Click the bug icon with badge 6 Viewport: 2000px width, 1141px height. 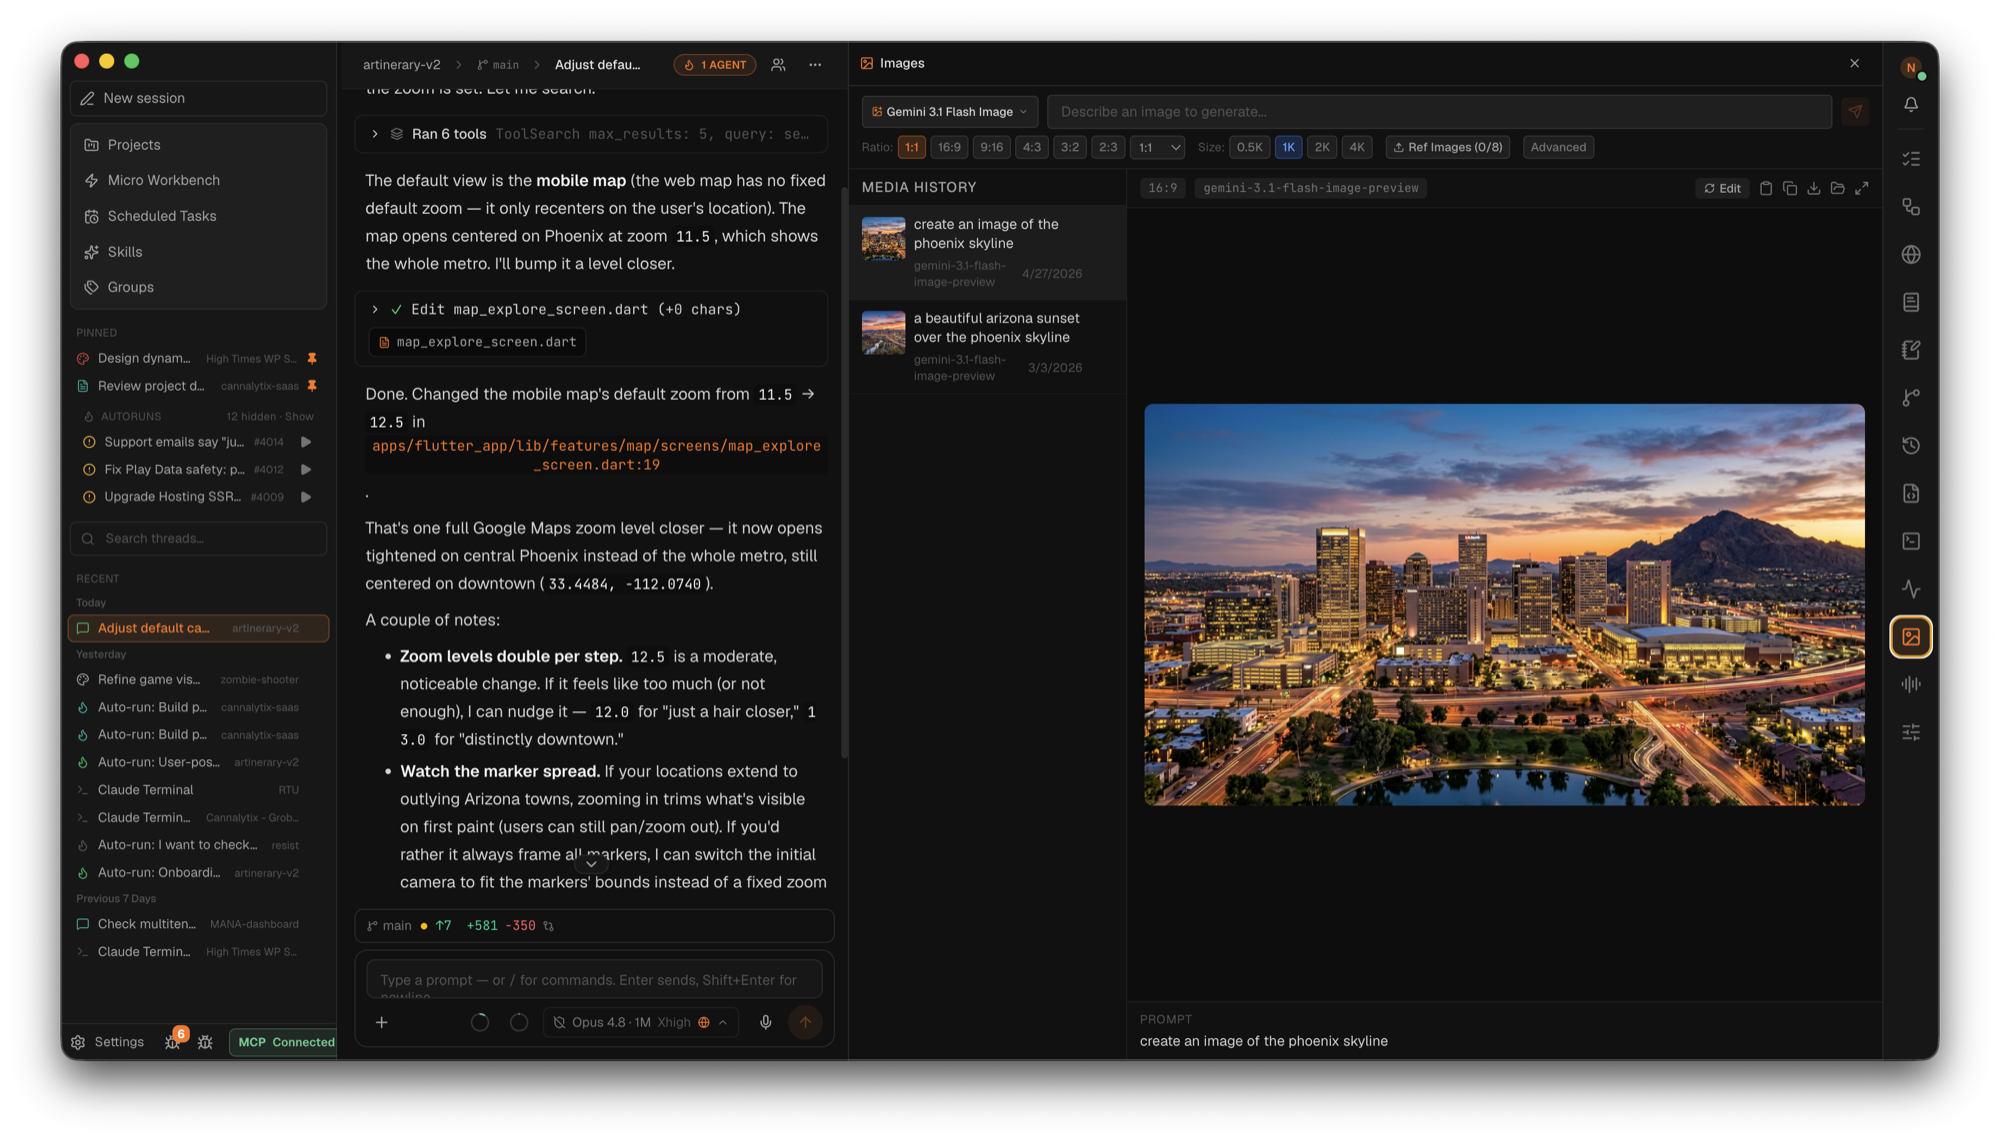[x=173, y=1041]
